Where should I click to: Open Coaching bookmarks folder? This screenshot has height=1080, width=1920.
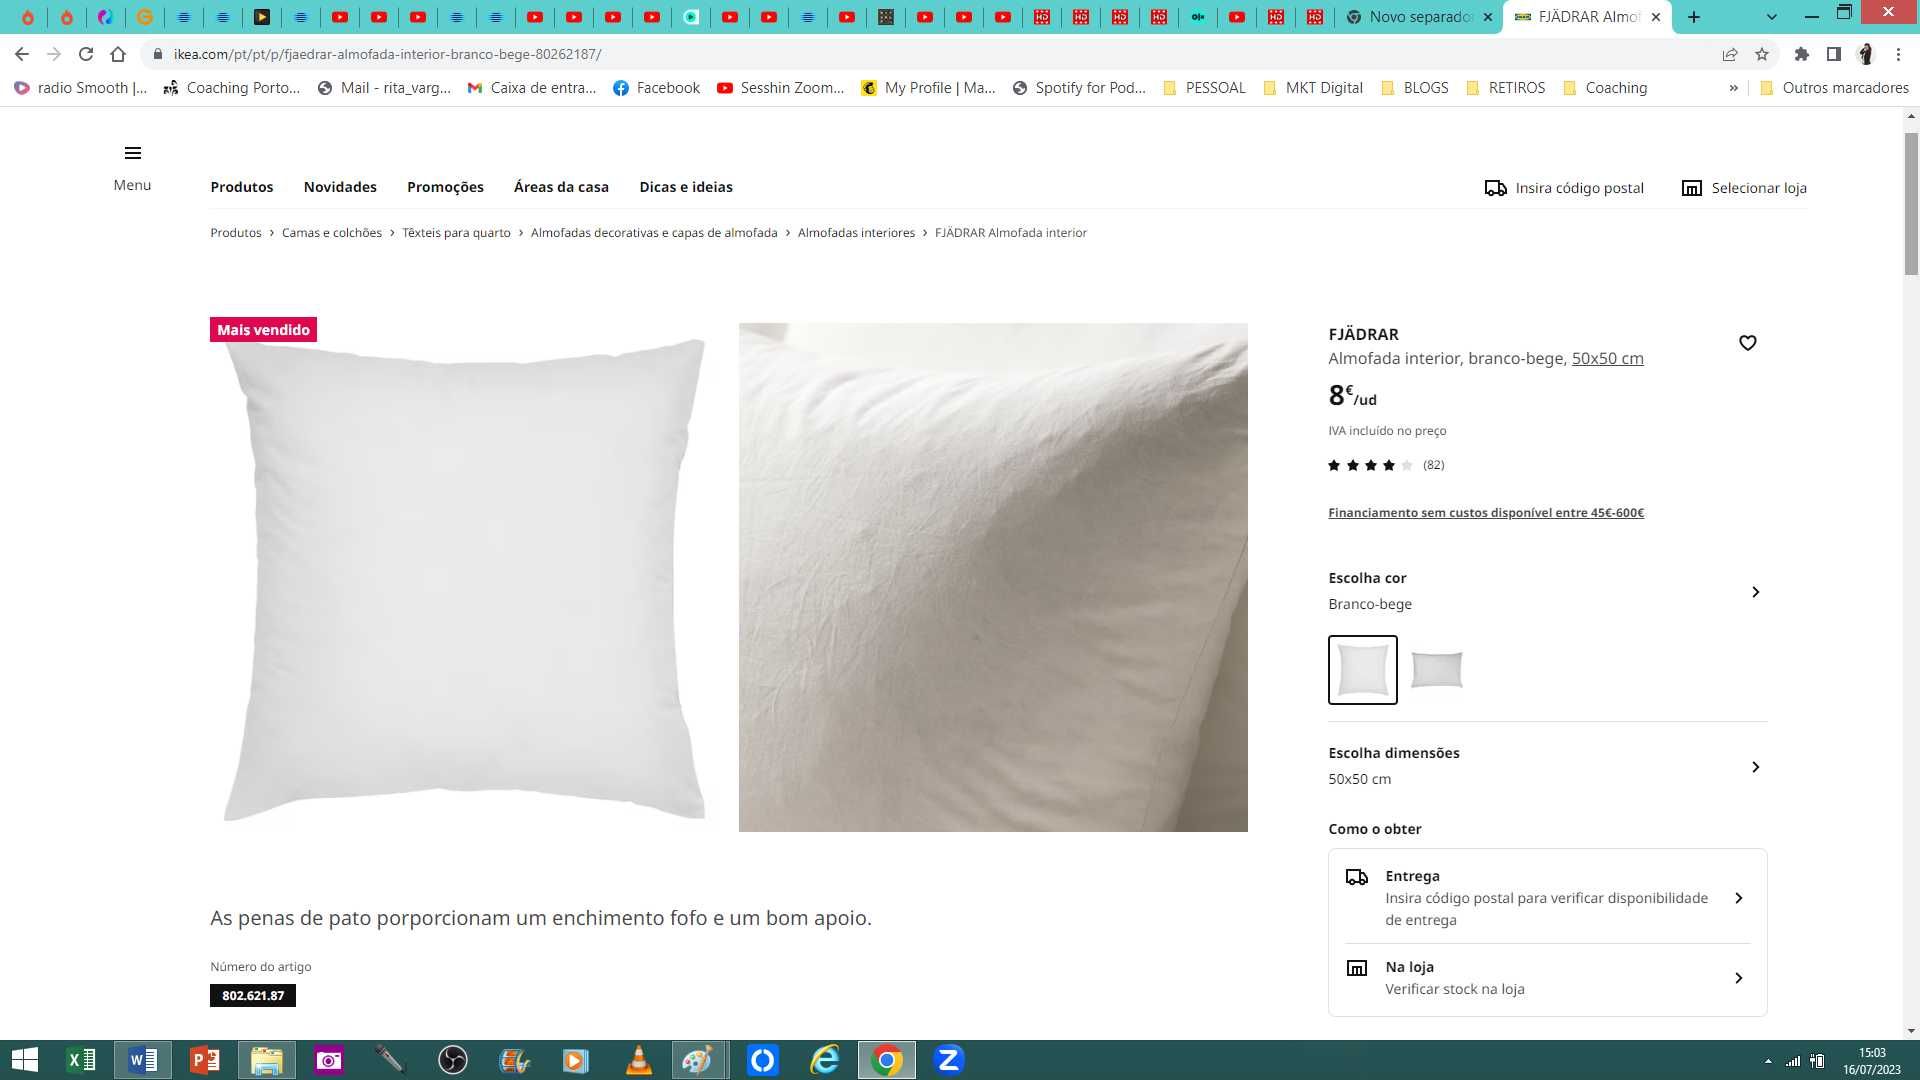1604,88
